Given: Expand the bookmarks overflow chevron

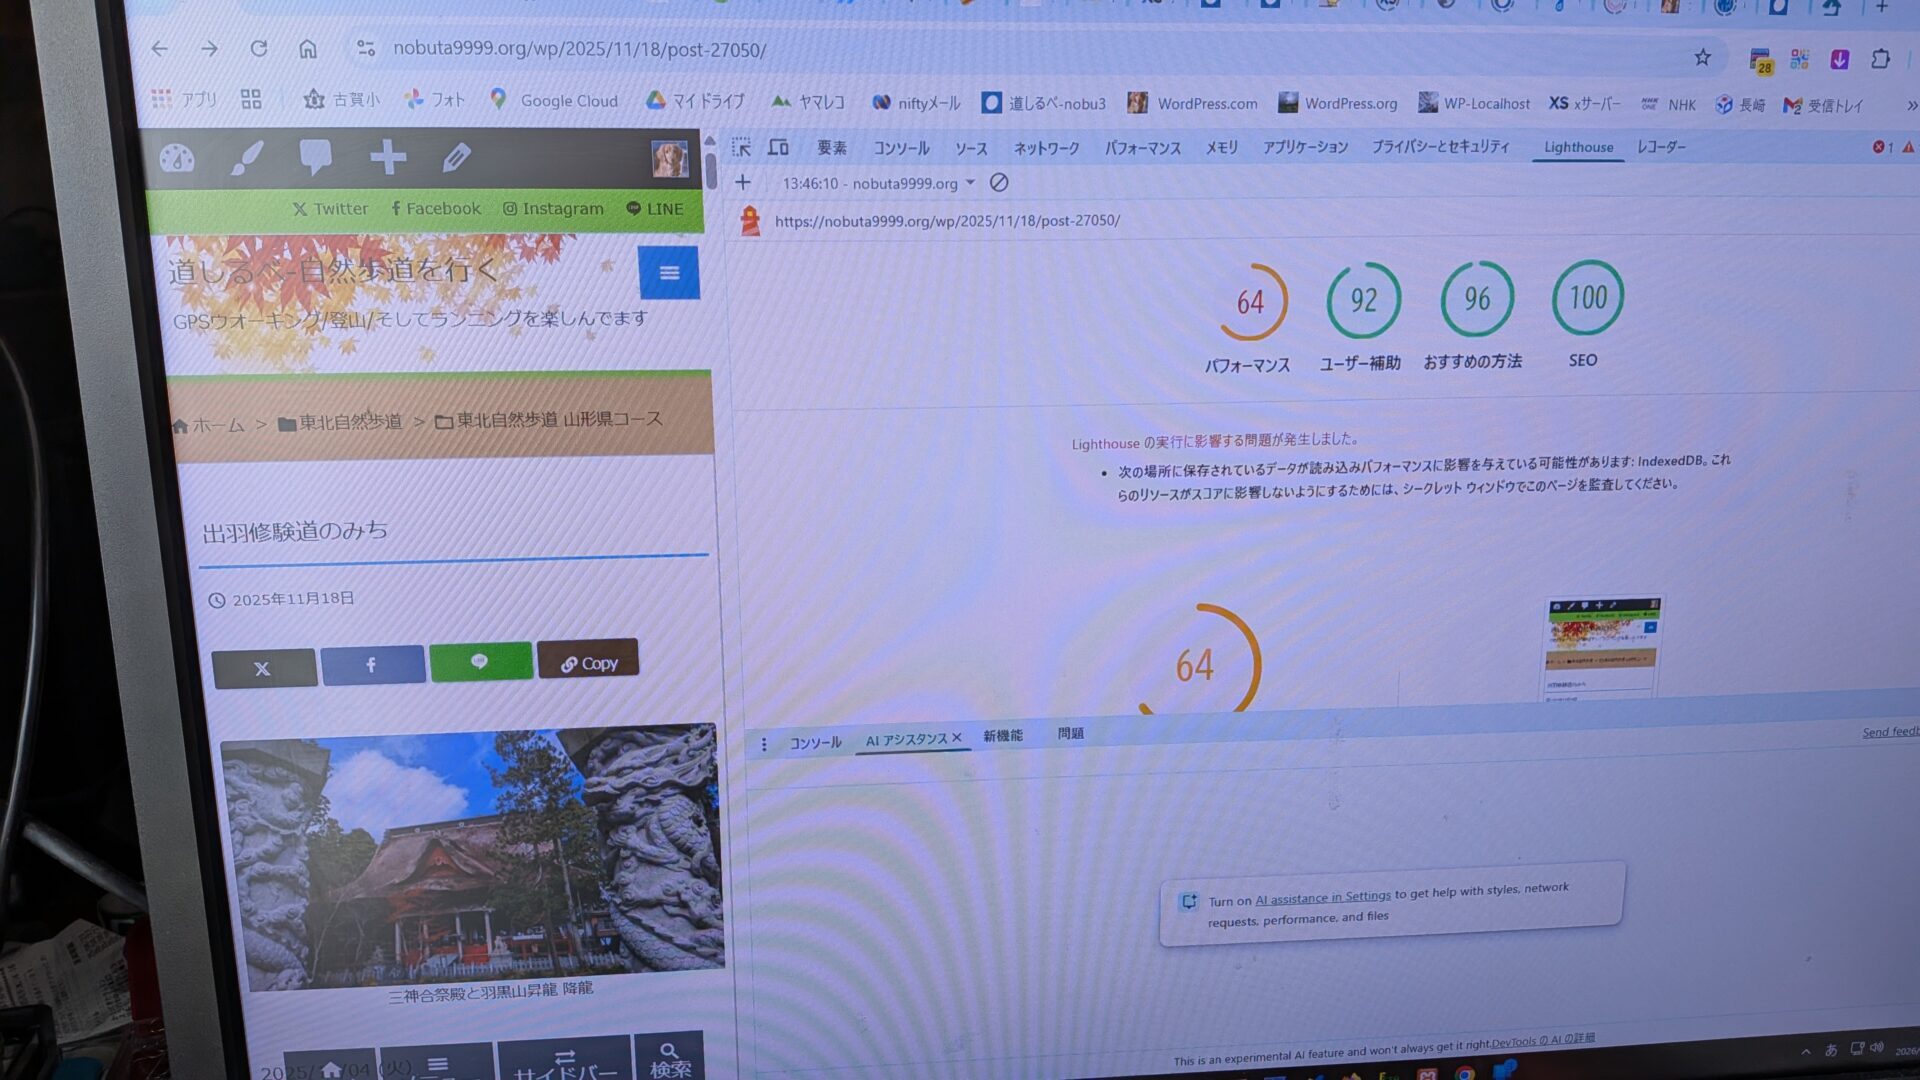Looking at the screenshot, I should point(1911,105).
